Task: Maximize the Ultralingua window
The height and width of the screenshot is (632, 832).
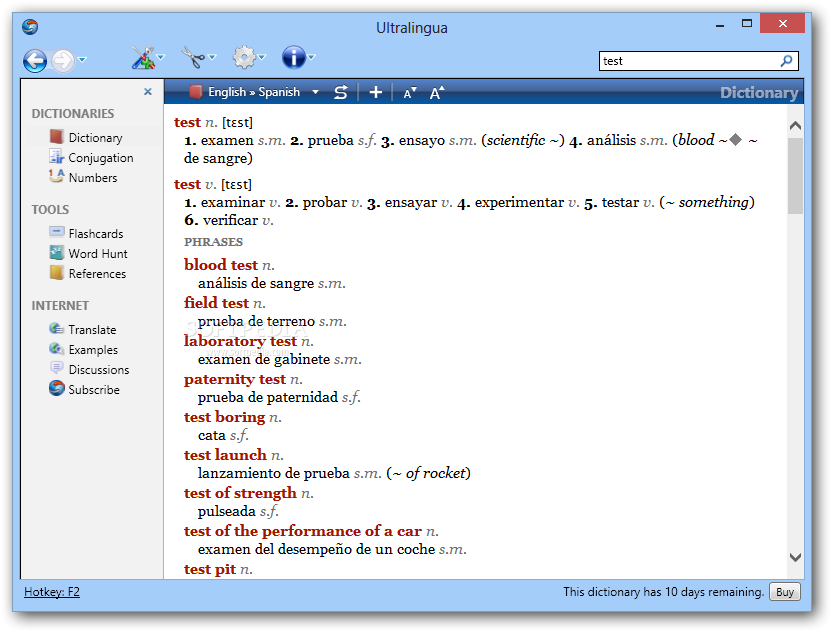Action: pos(747,24)
